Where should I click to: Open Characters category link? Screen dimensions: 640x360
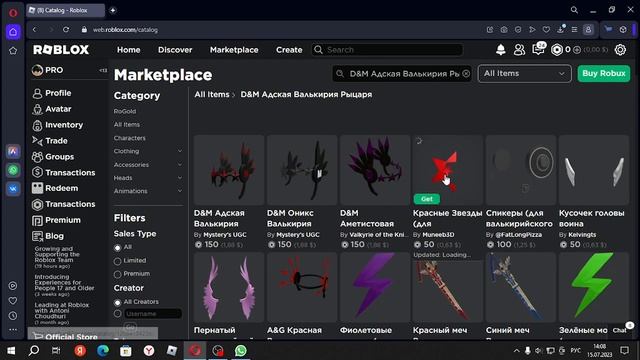130,138
